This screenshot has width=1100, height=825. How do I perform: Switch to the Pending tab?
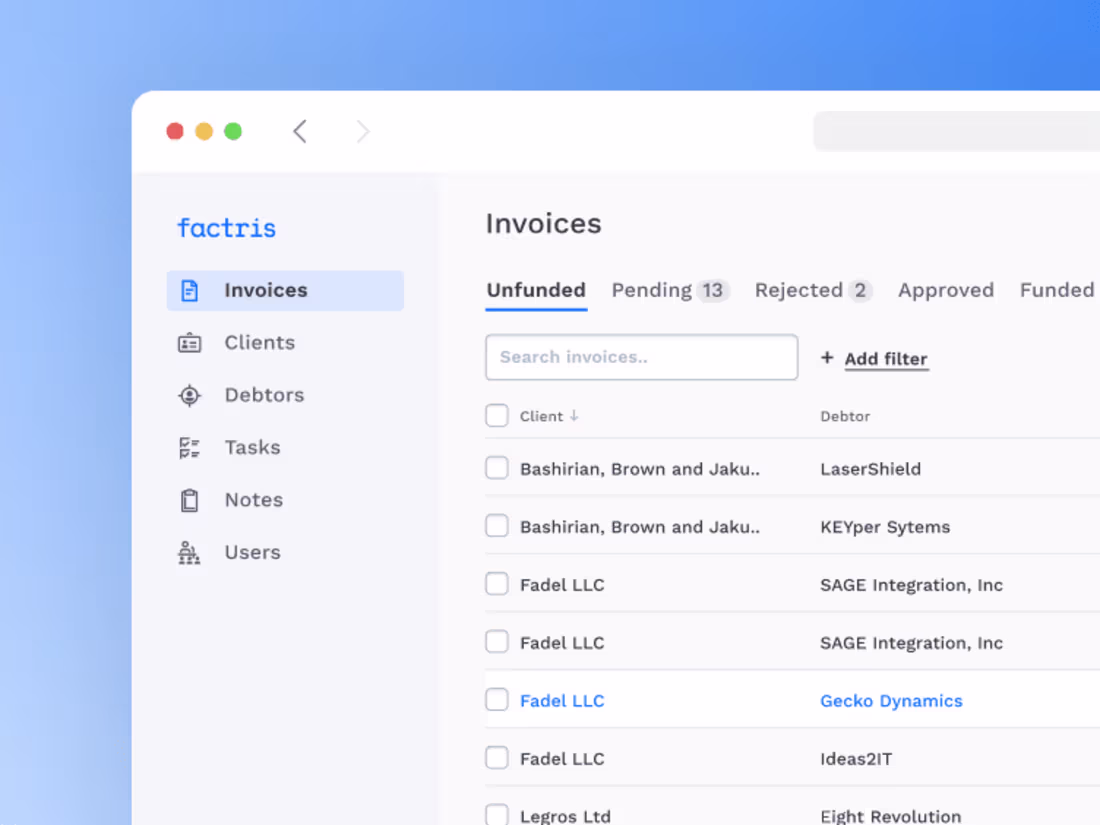(654, 290)
